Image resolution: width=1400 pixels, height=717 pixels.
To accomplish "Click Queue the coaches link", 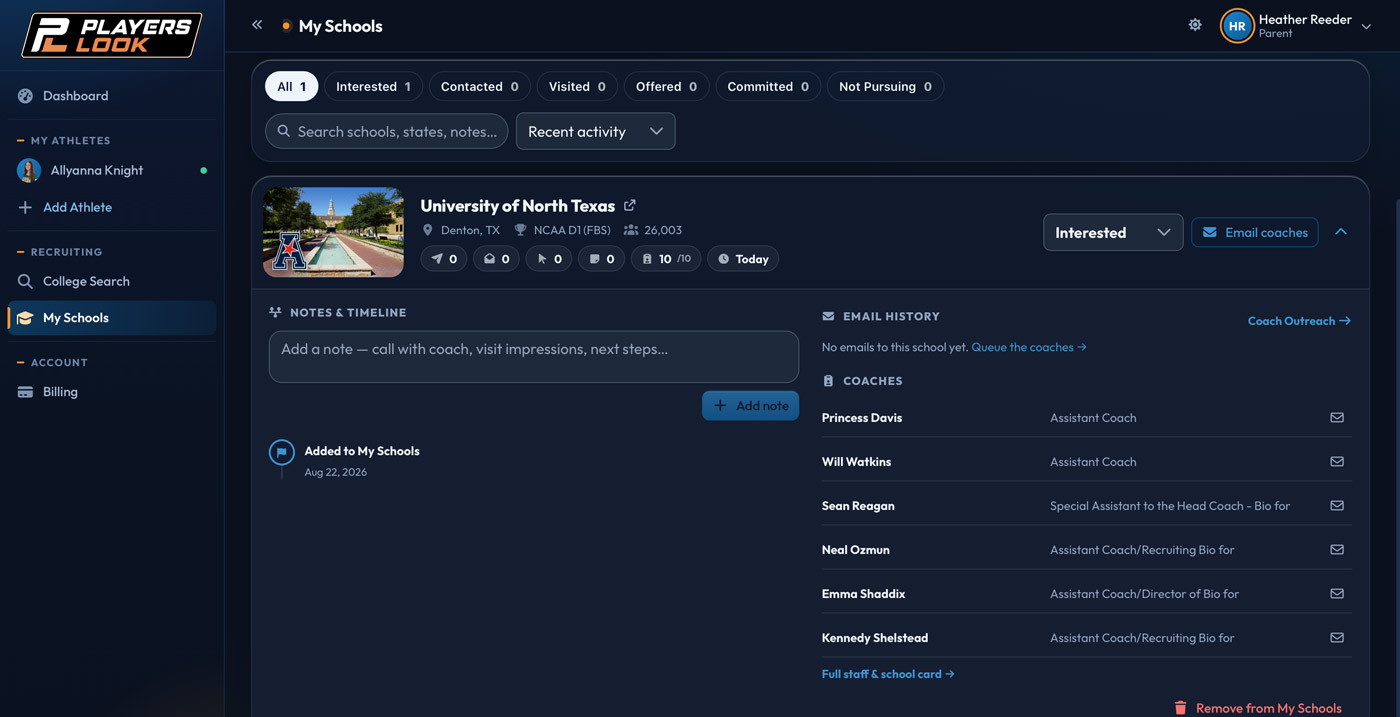I will (x=1029, y=347).
